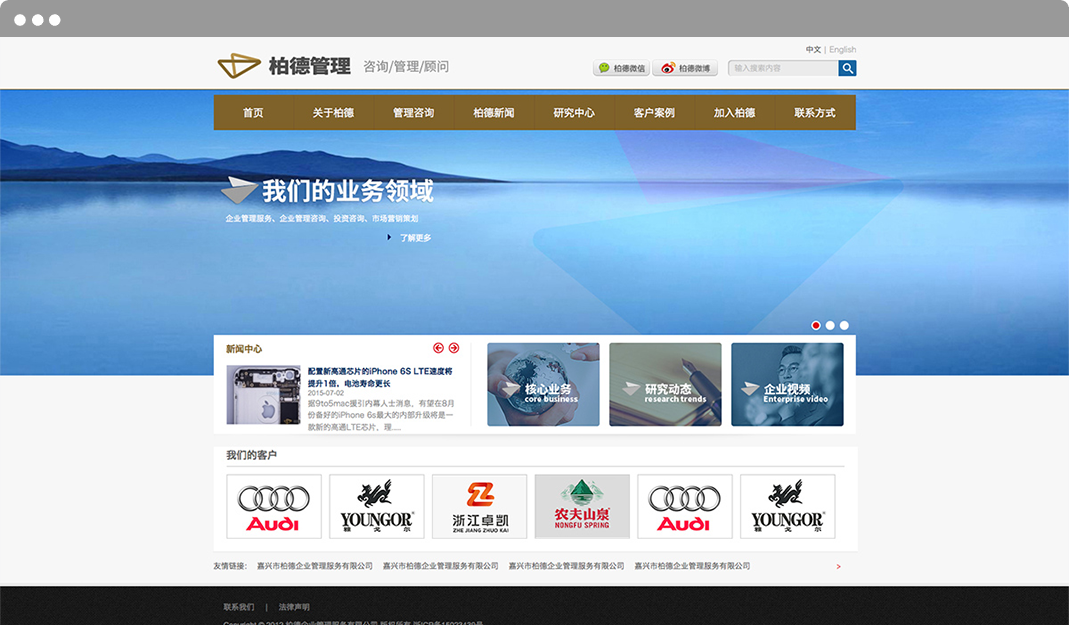1069x625 pixels.
Task: Open 客户案例 menu item
Action: (x=654, y=112)
